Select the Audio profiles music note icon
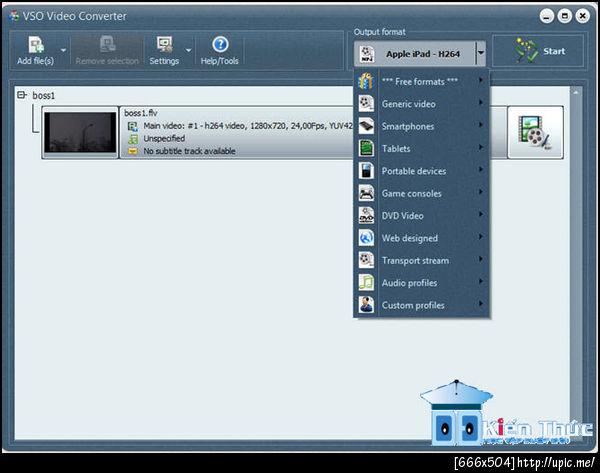 [366, 283]
